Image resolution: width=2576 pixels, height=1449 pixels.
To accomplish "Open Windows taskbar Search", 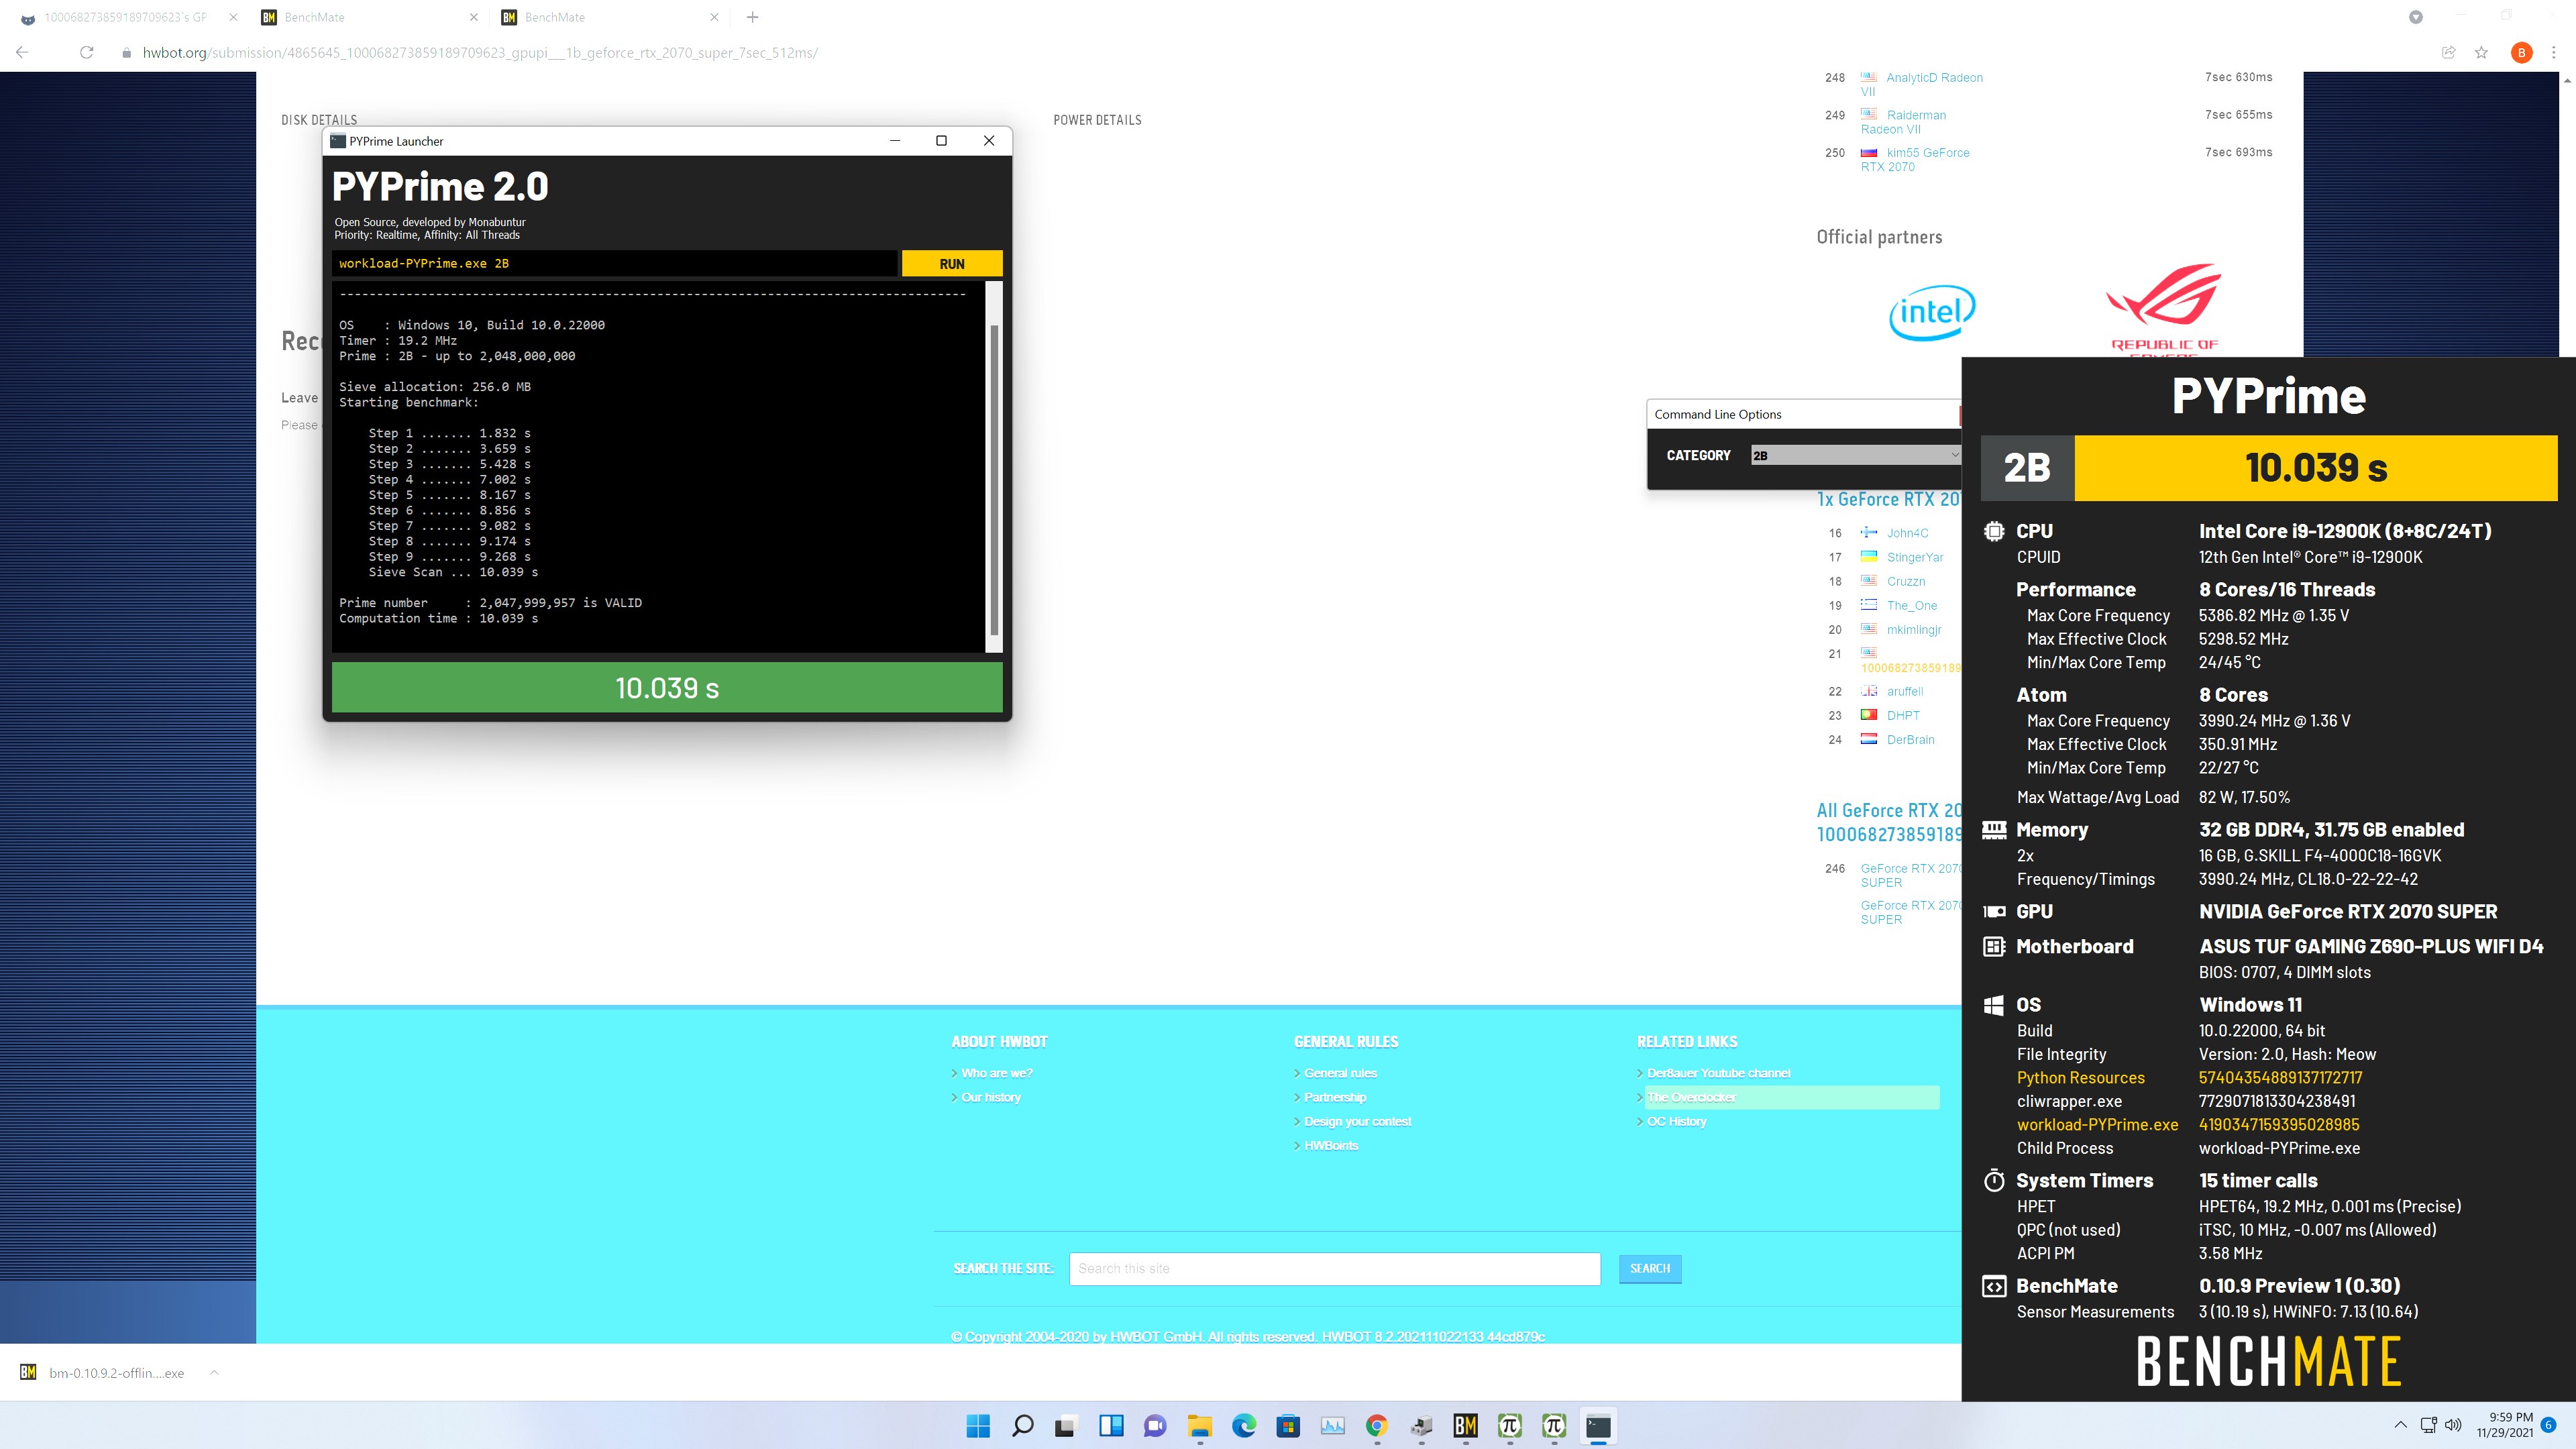I will [1022, 1426].
